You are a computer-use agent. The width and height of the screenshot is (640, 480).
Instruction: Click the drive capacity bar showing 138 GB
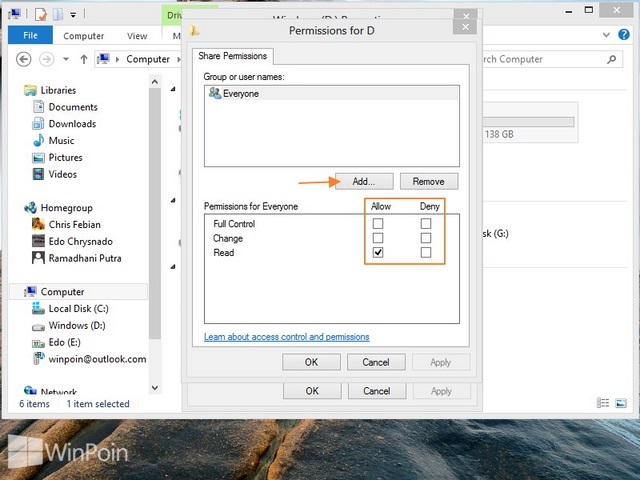click(x=529, y=122)
